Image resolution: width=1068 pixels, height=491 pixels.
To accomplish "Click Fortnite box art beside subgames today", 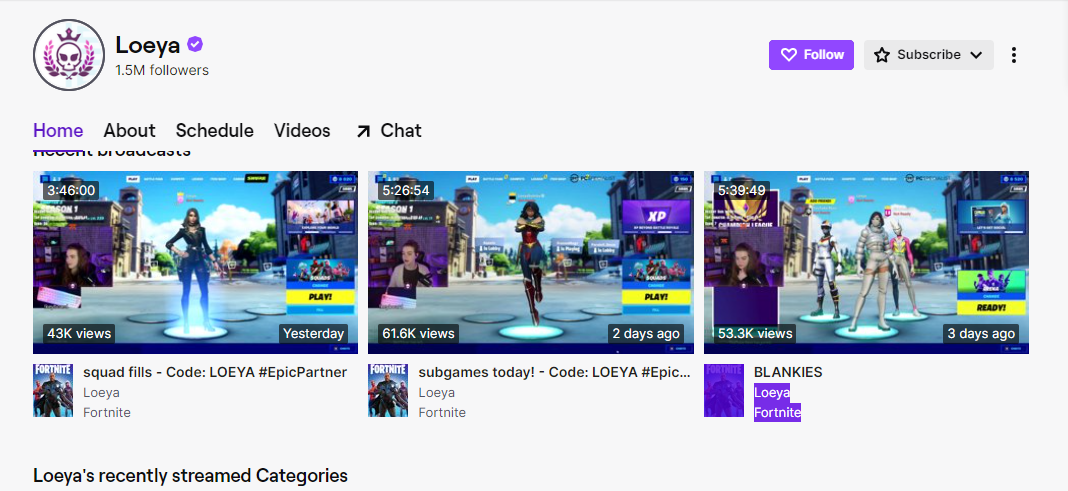I will (x=388, y=390).
